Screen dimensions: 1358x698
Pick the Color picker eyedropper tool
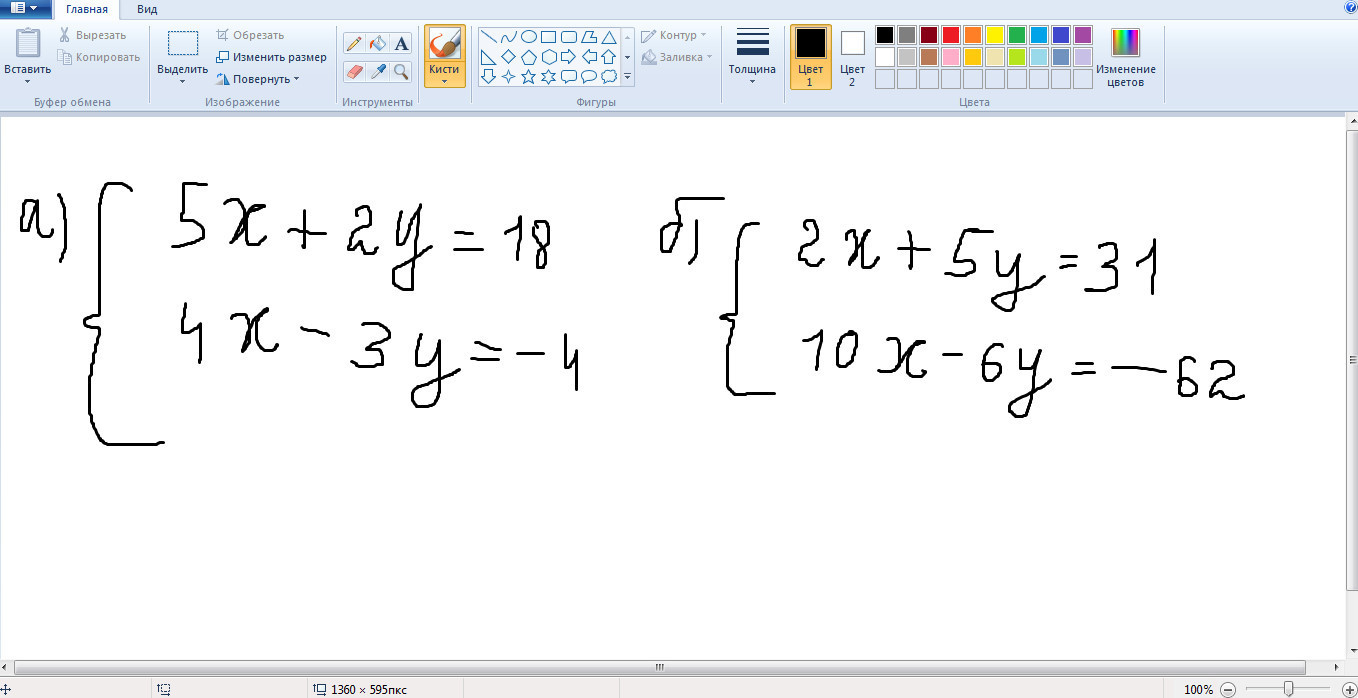coord(378,71)
